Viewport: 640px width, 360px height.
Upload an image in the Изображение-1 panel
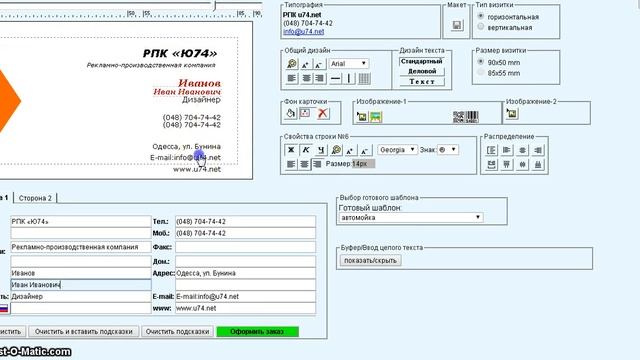(x=362, y=117)
